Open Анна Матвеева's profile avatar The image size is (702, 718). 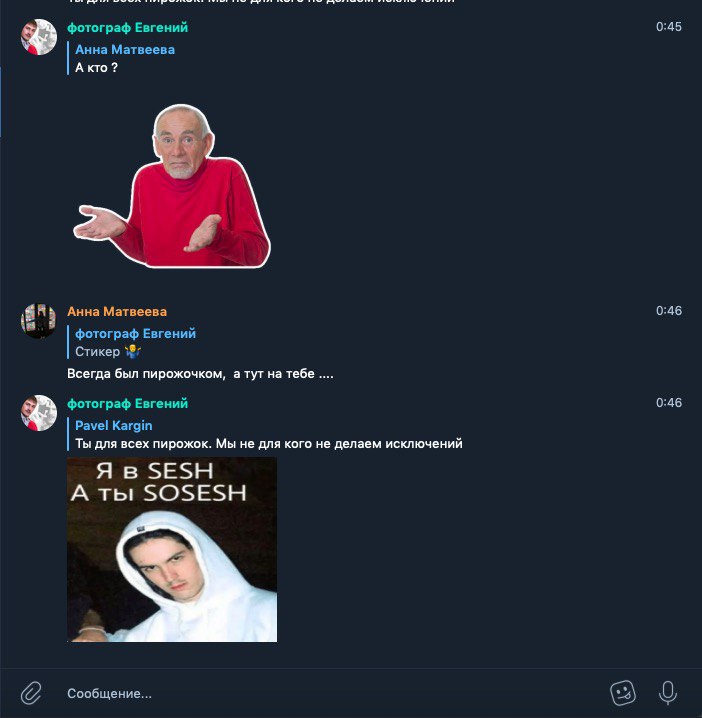point(39,321)
